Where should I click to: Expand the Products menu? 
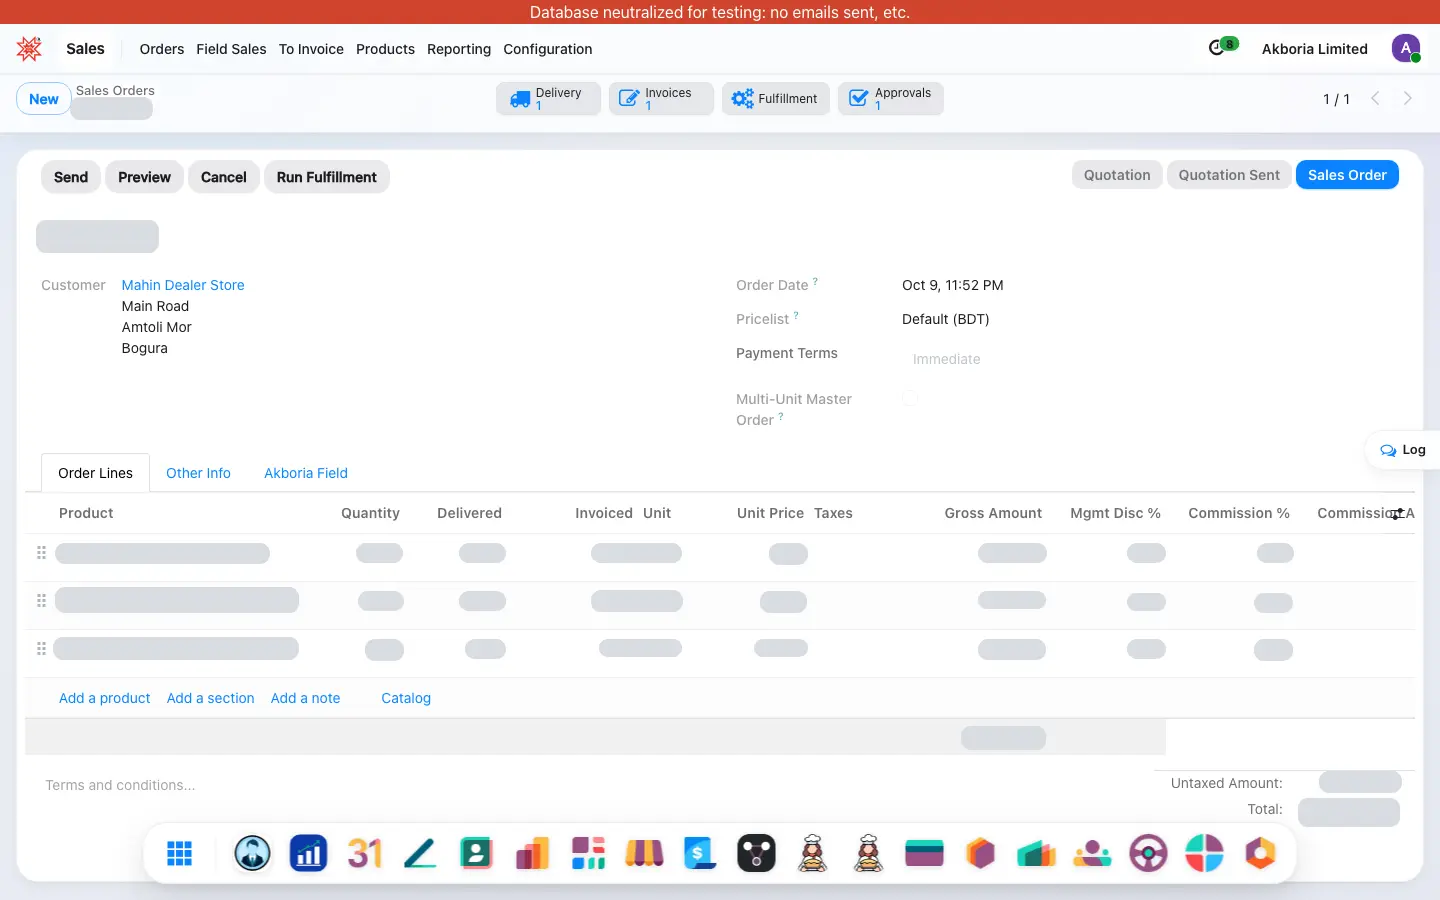click(x=385, y=49)
